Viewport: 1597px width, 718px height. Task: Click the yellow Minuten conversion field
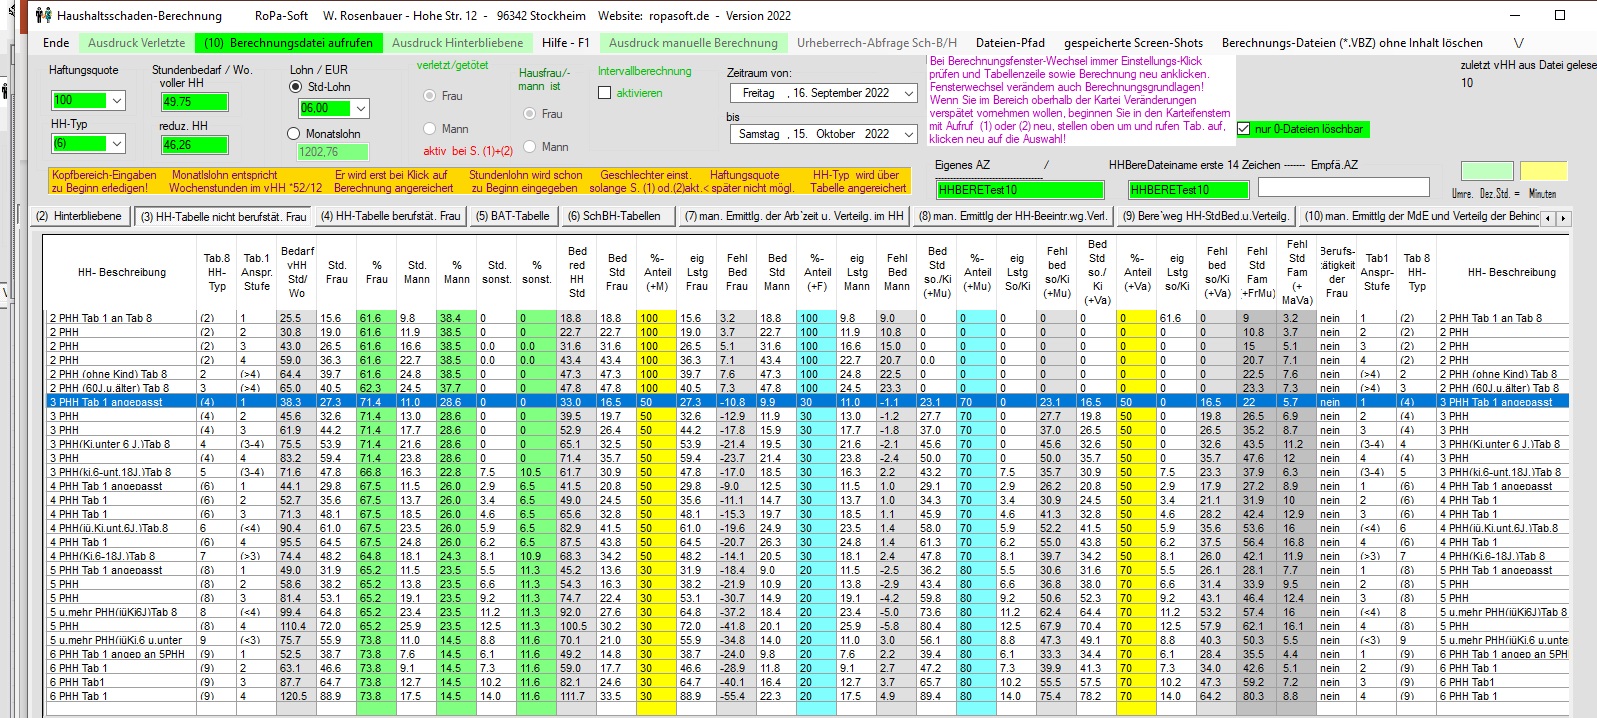pos(1543,171)
